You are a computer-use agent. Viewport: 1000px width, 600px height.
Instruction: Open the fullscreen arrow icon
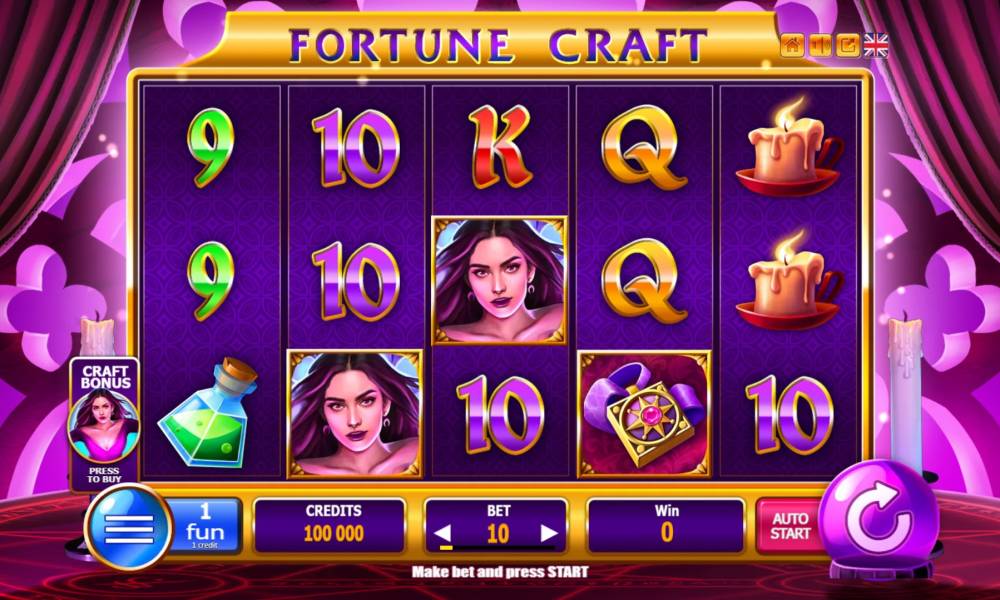(848, 45)
